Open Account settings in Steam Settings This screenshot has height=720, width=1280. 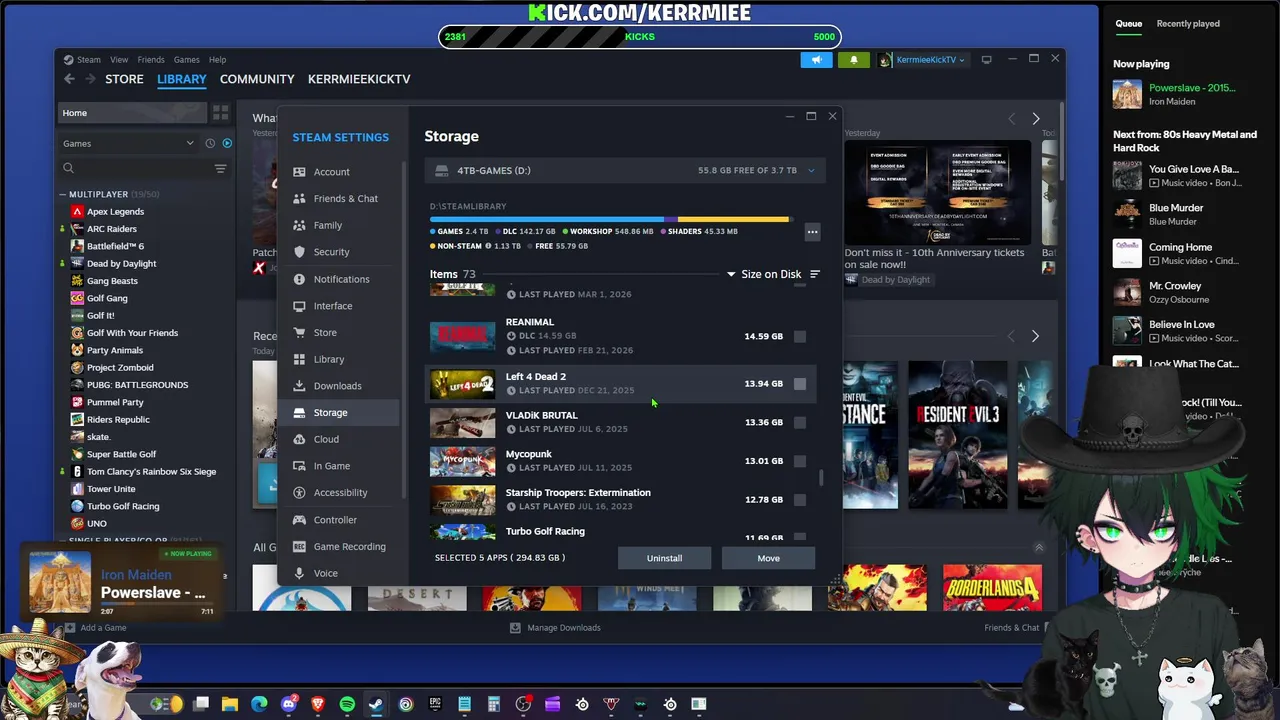pyautogui.click(x=342, y=172)
